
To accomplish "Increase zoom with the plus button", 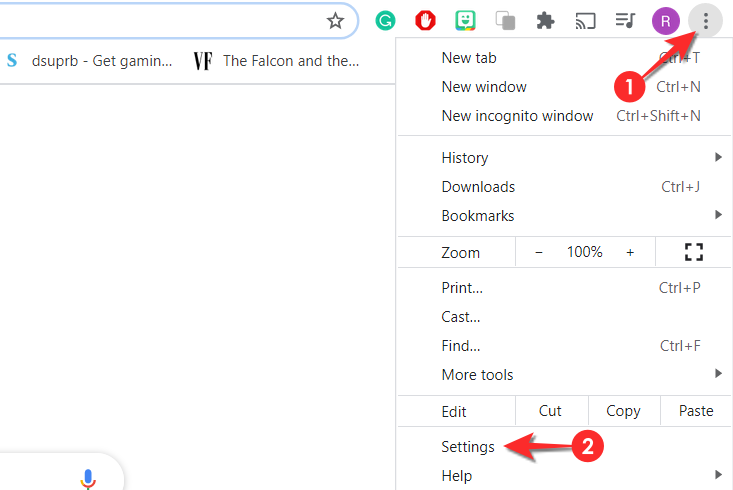I will point(630,252).
